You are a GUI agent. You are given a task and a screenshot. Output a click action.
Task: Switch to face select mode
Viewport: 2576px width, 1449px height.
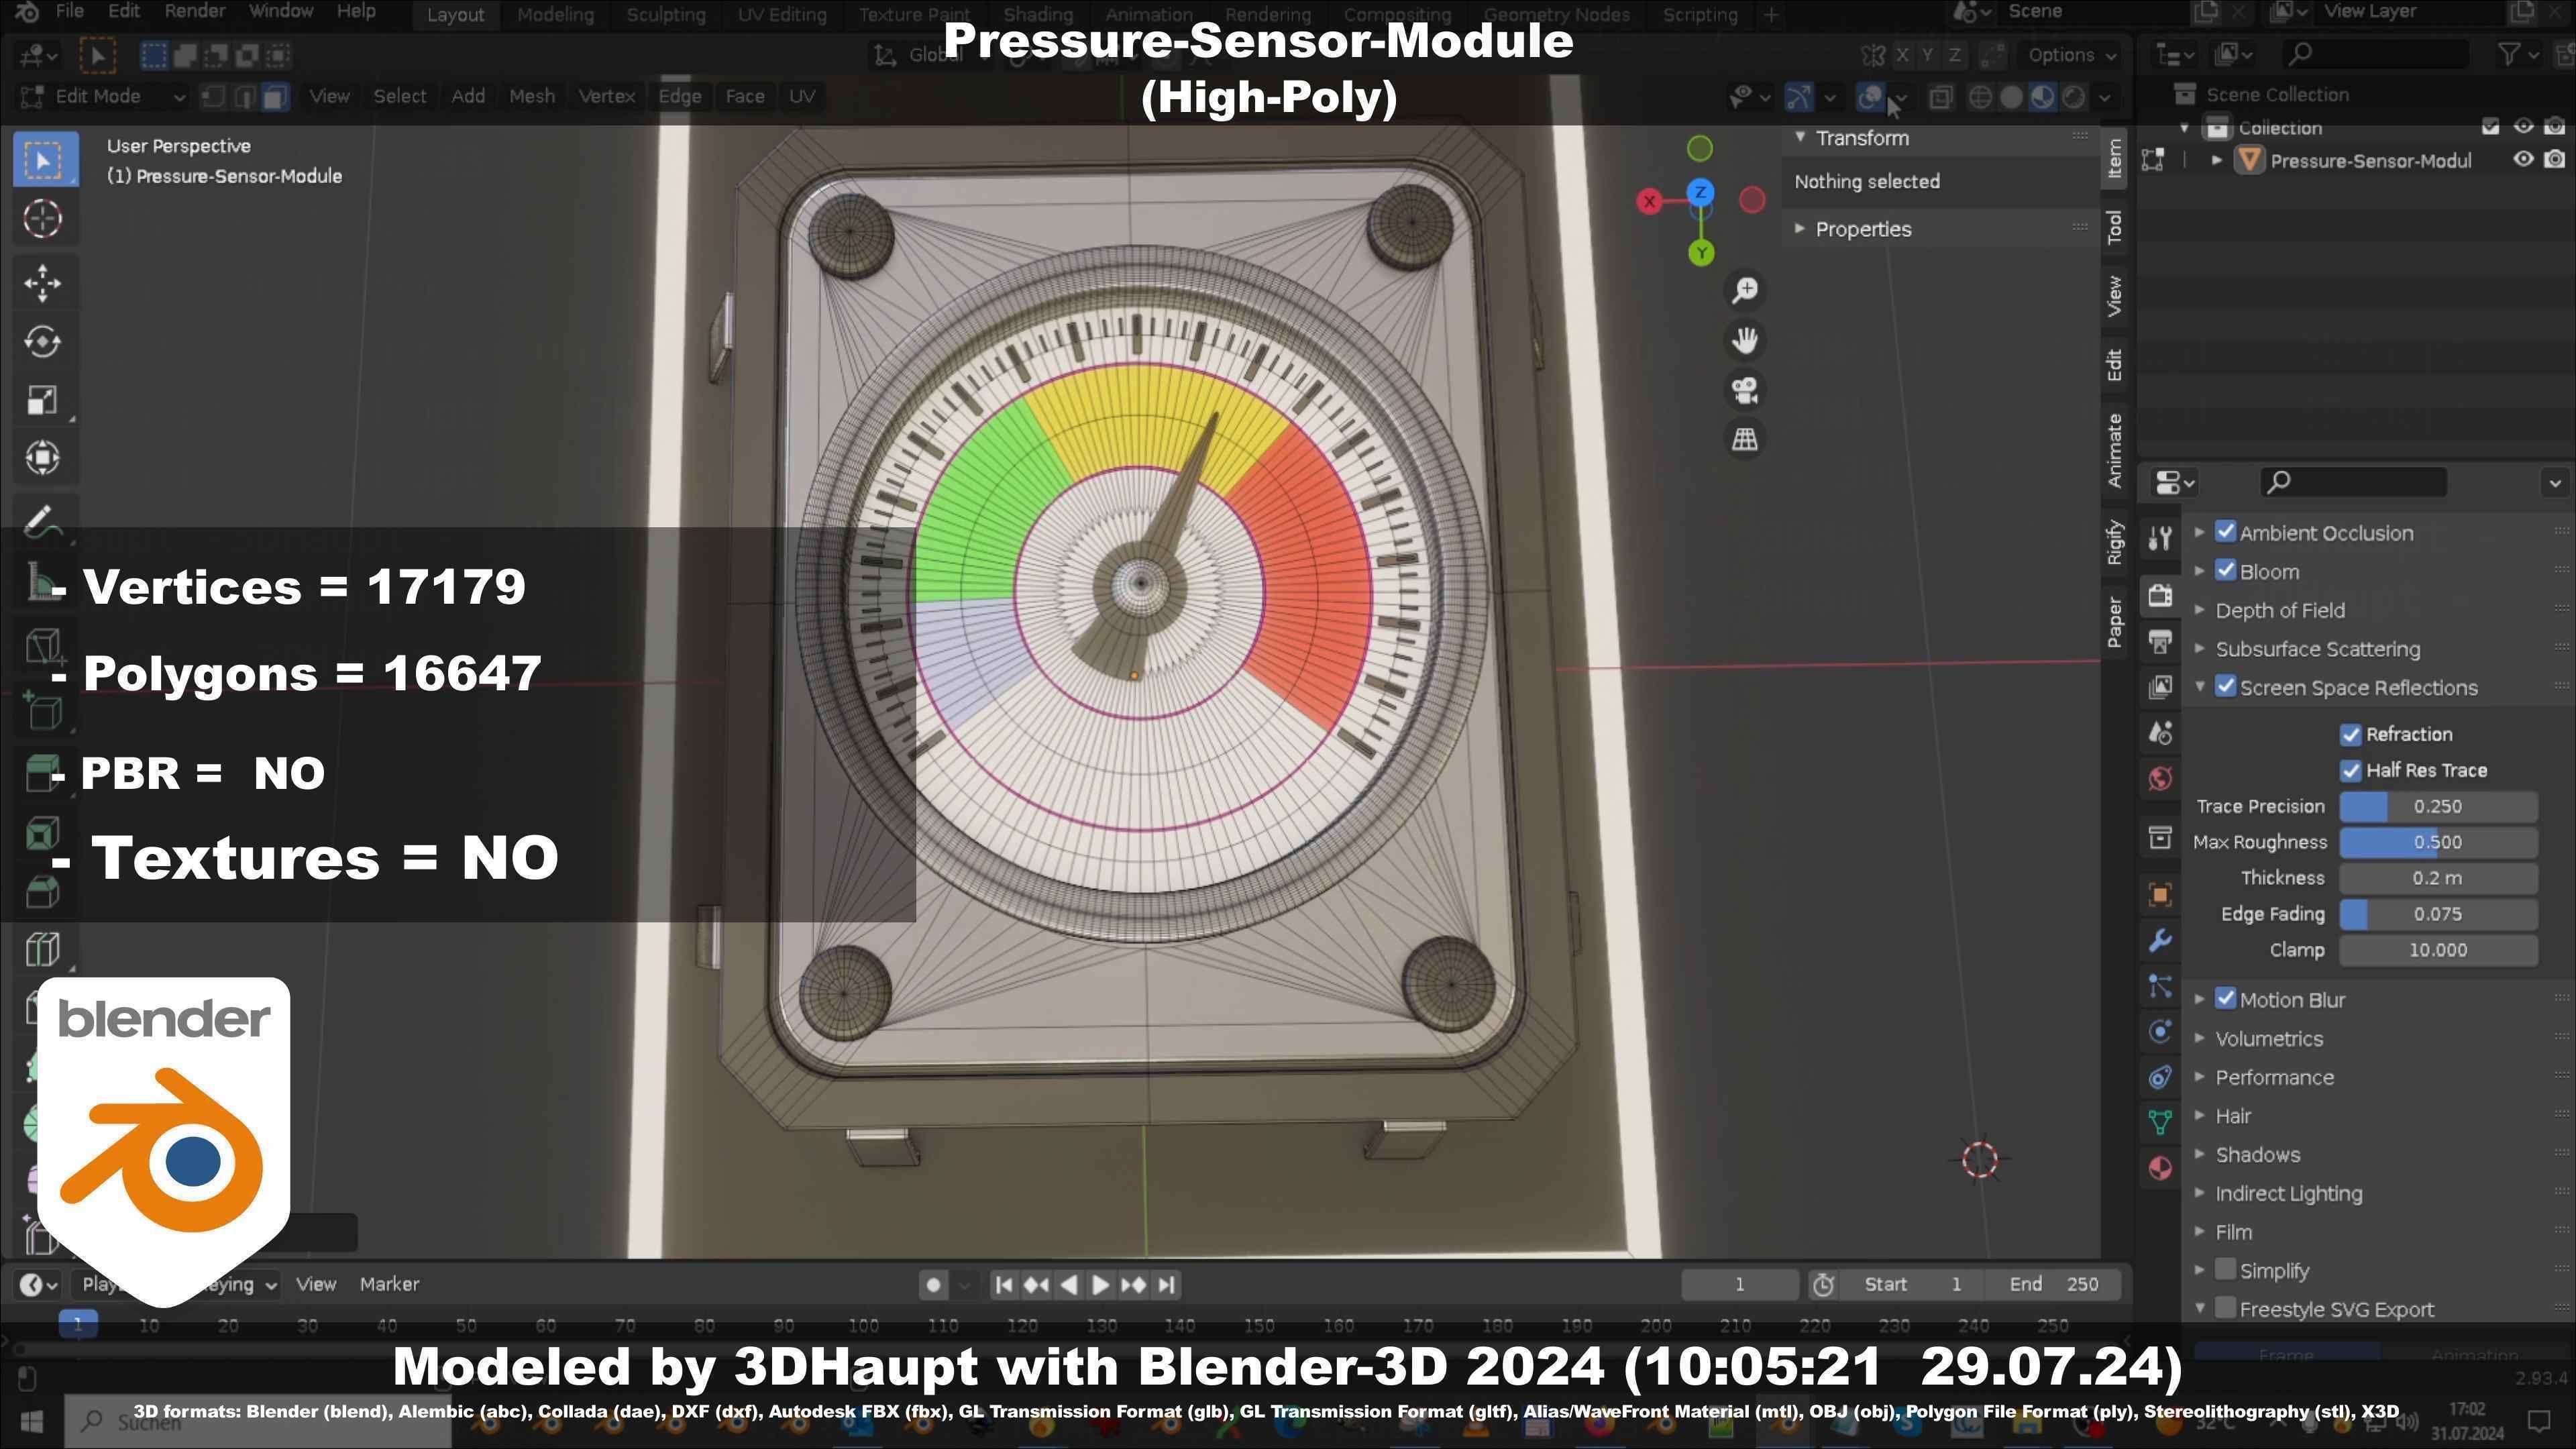click(275, 97)
